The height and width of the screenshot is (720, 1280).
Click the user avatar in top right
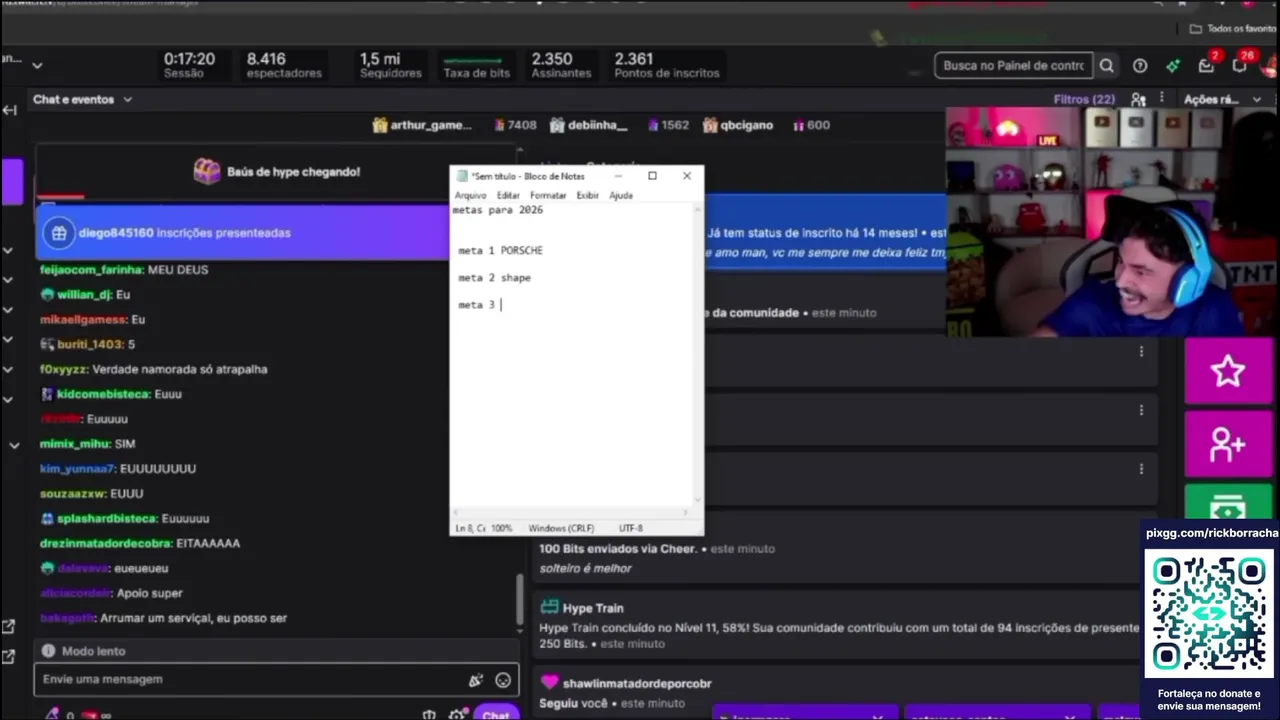click(x=1270, y=66)
